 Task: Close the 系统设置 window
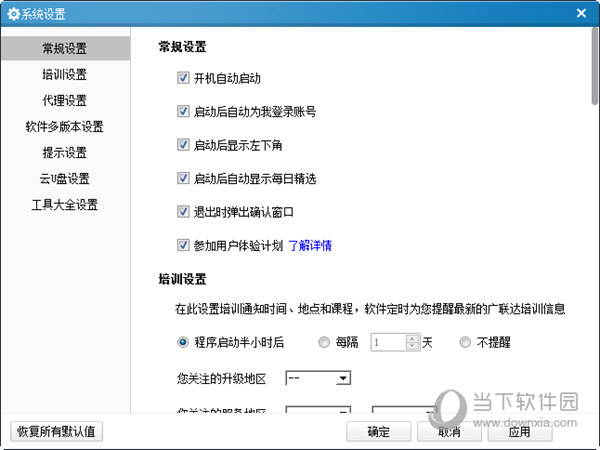point(581,13)
